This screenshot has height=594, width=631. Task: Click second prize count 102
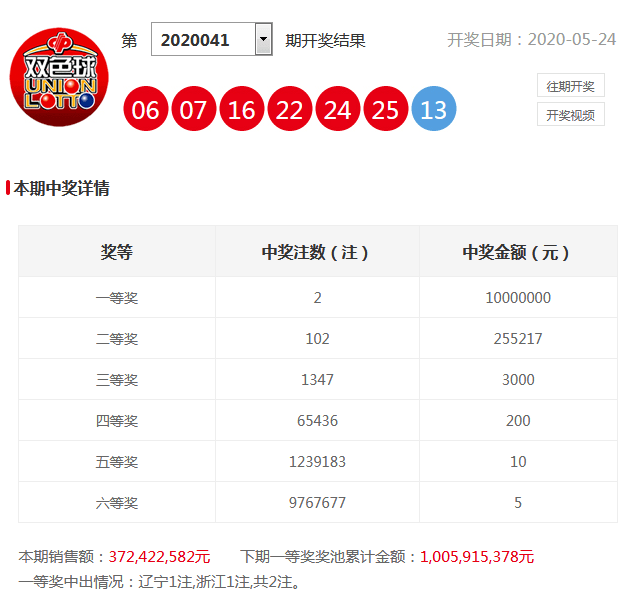pos(318,339)
